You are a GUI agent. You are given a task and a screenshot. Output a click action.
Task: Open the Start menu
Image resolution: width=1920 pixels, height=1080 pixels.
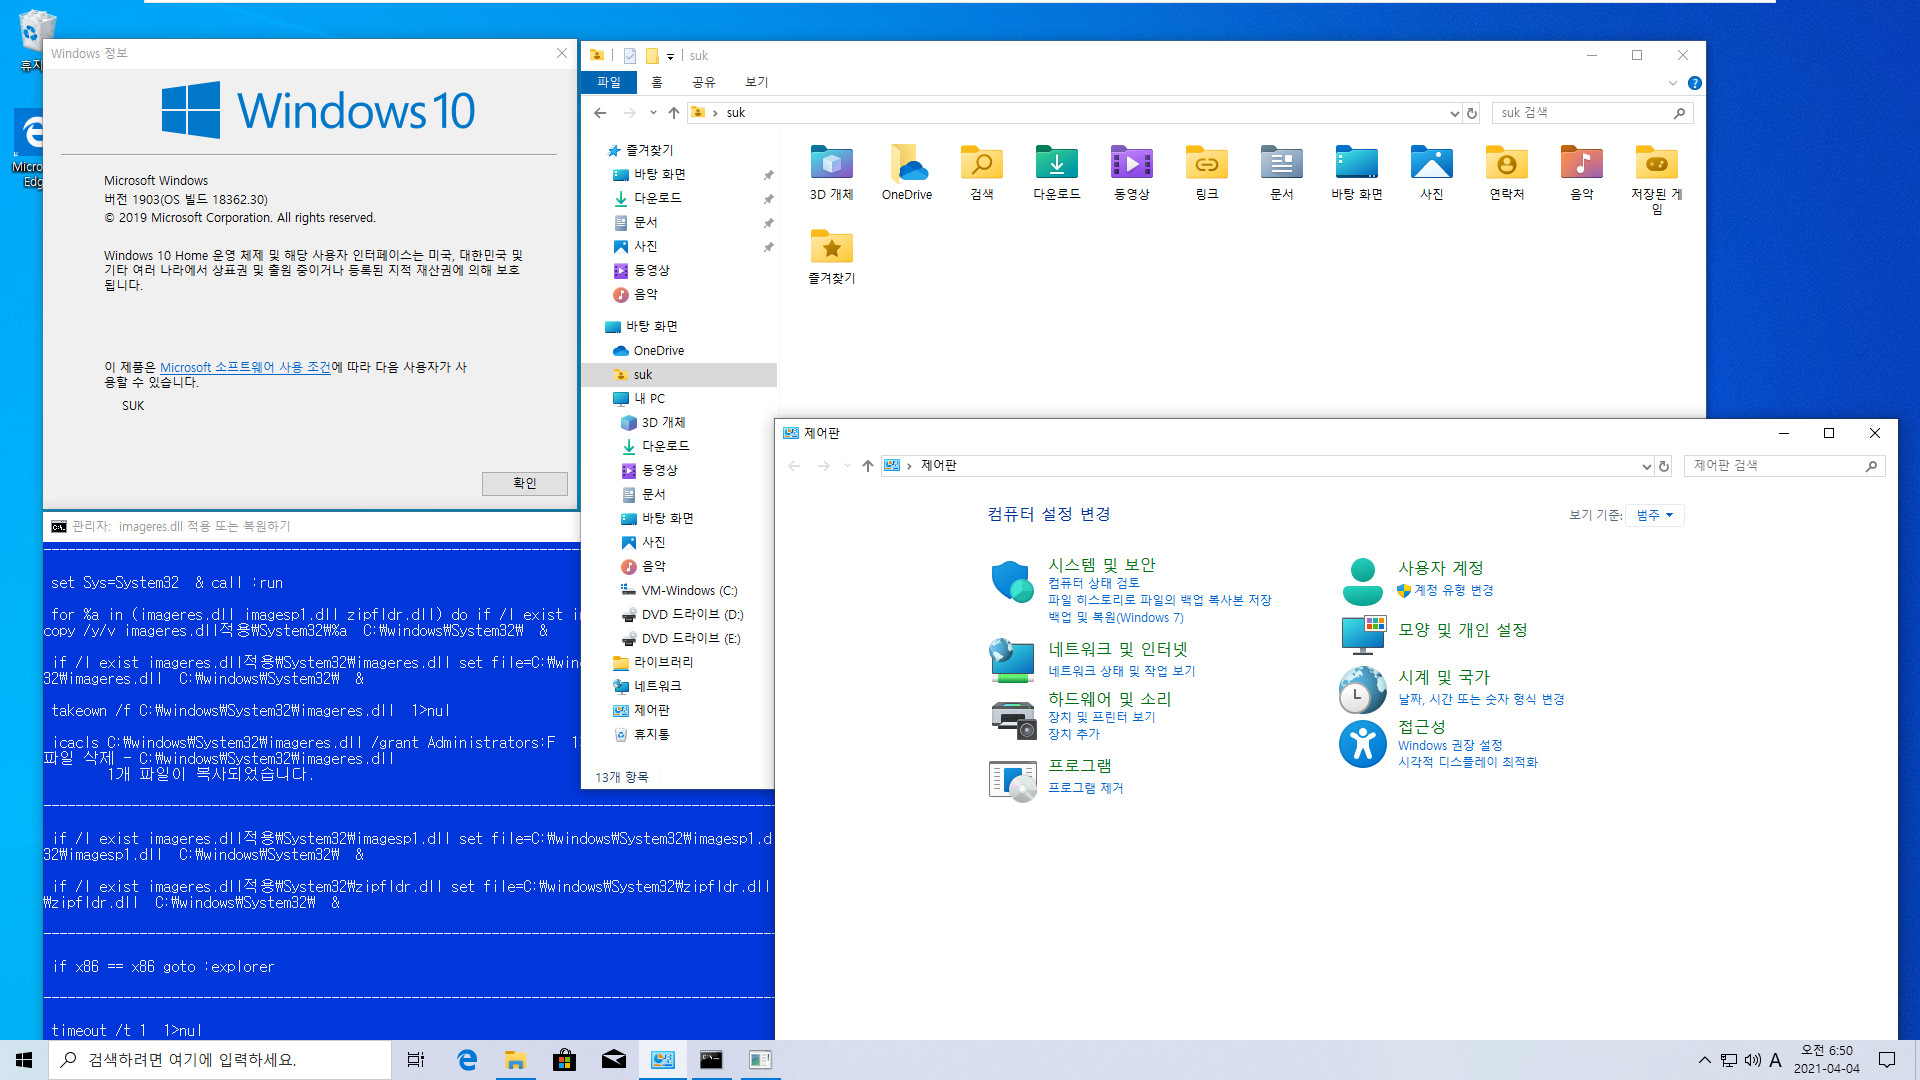pos(24,1060)
